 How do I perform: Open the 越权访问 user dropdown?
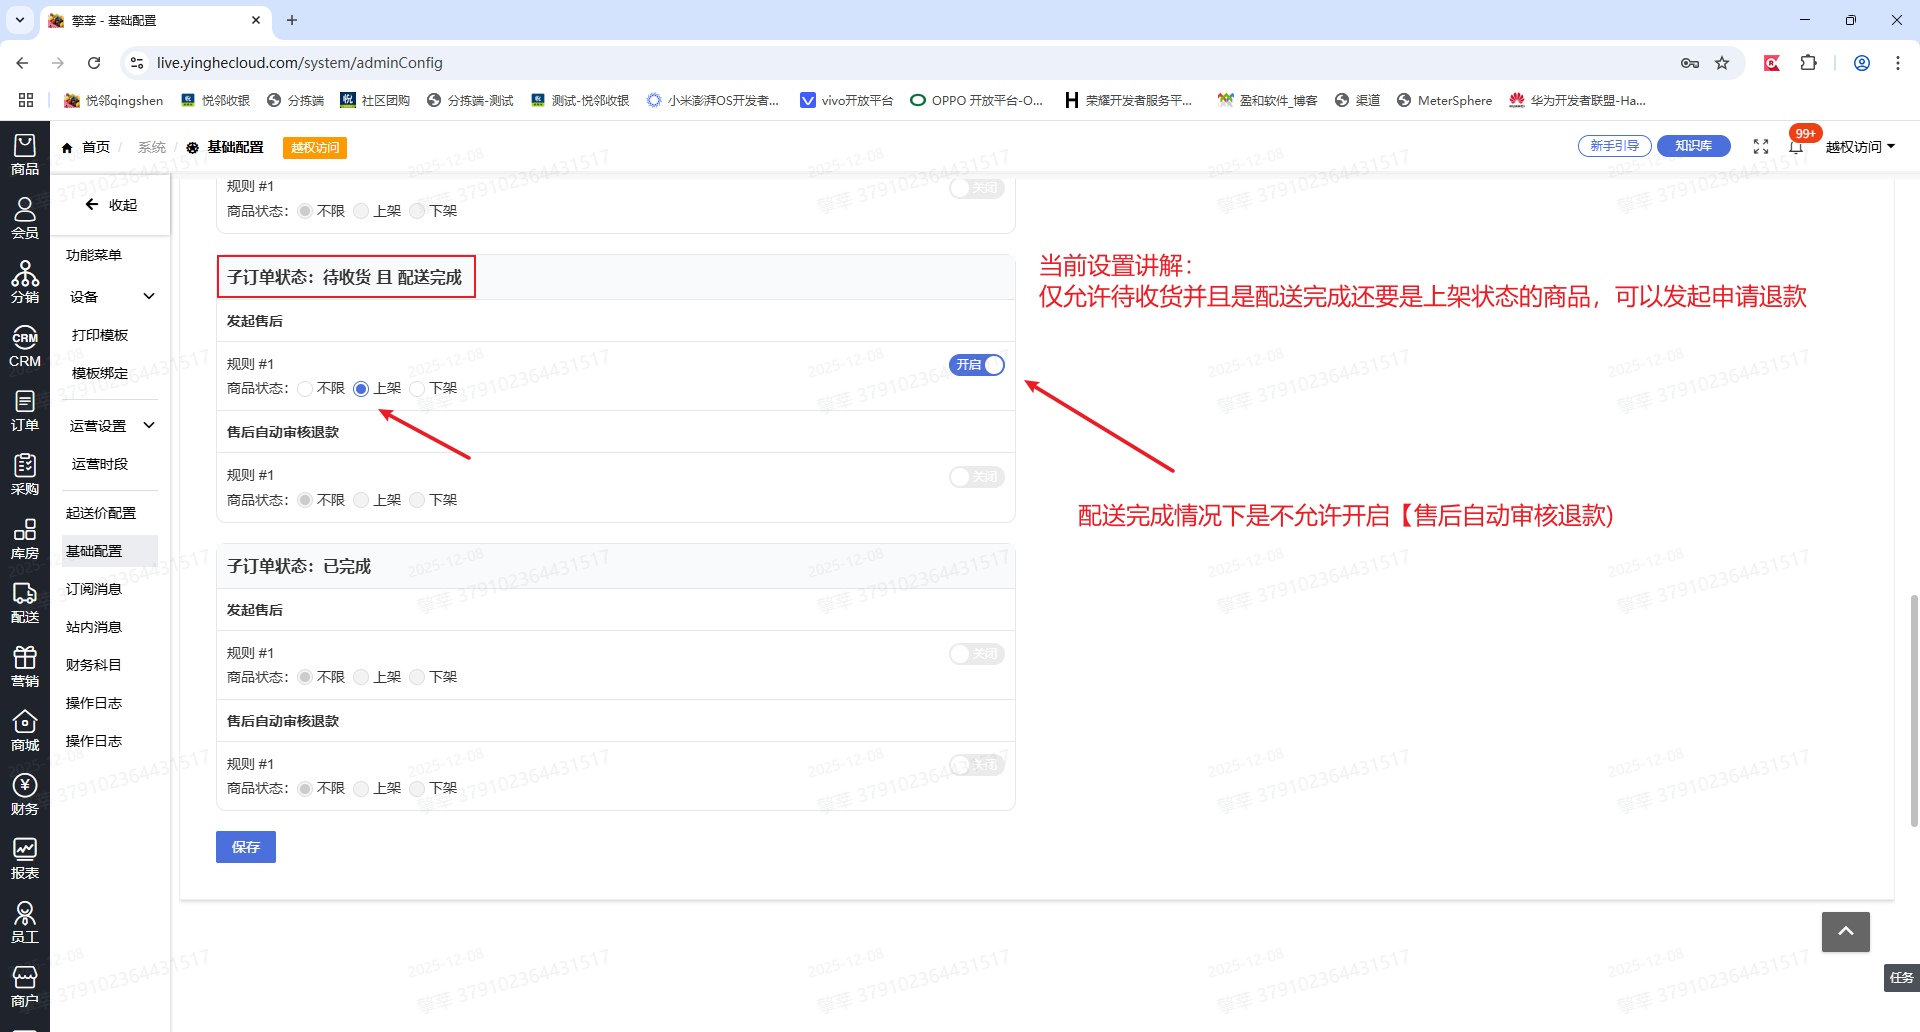(1859, 147)
